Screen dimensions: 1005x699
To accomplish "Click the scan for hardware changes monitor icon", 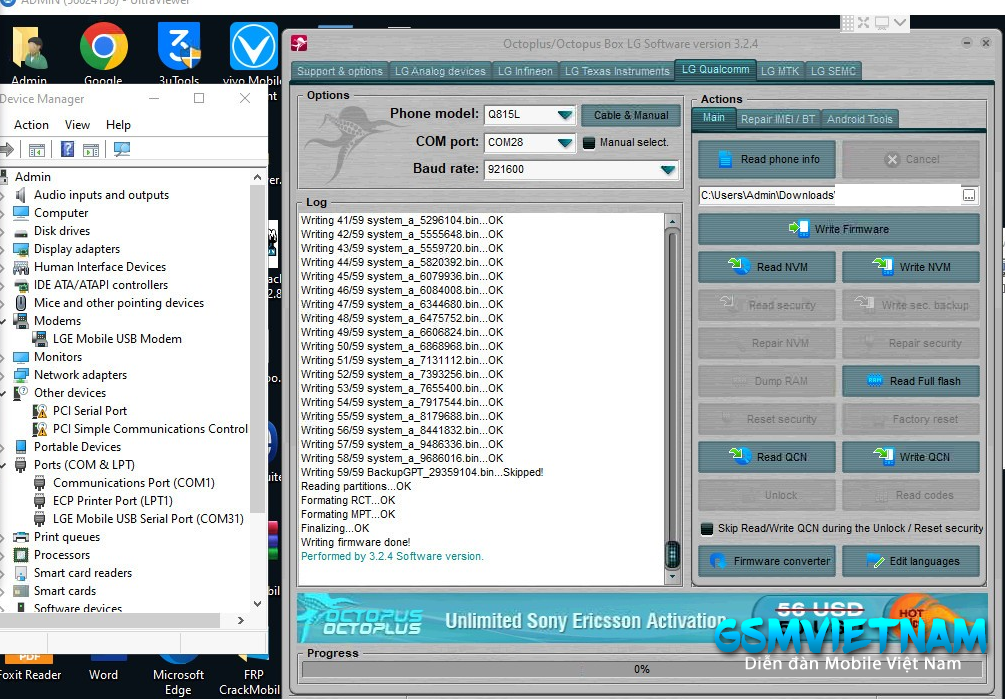I will 121,149.
